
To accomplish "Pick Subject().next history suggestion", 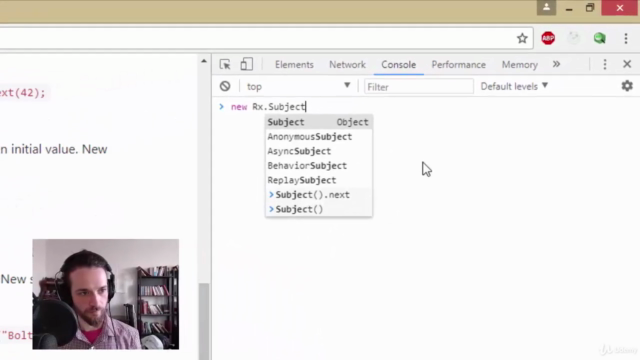I will tap(318, 195).
